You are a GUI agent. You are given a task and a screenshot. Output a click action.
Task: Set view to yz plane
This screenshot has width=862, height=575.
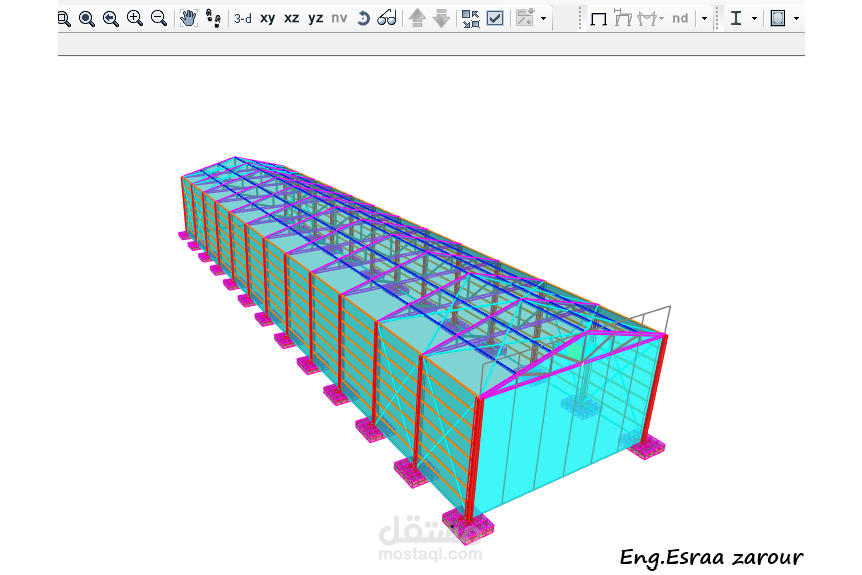(316, 19)
